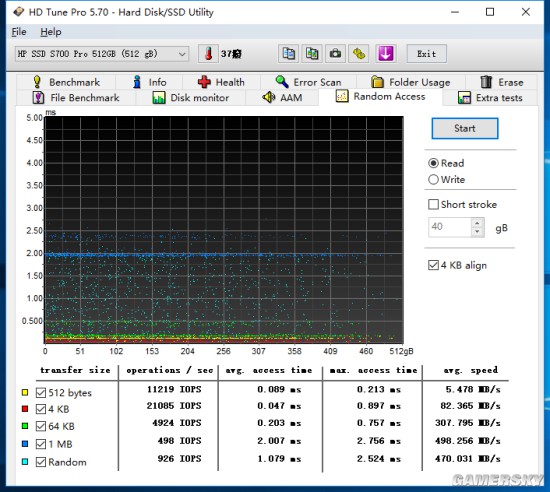
Task: Click the Exit button
Action: 427,54
